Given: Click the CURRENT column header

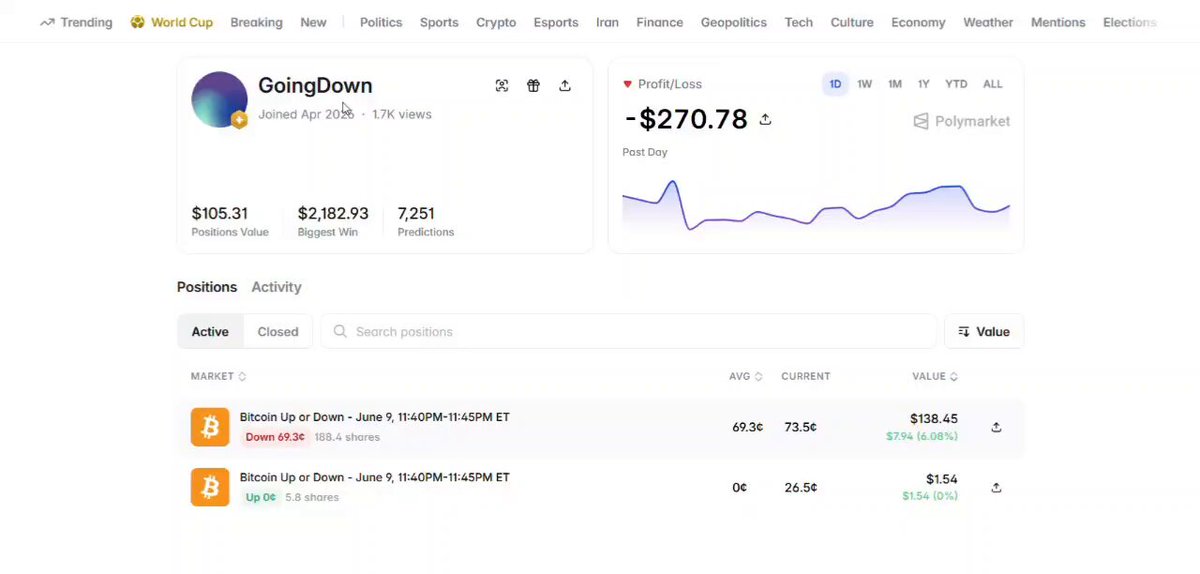Looking at the screenshot, I should pyautogui.click(x=806, y=377).
